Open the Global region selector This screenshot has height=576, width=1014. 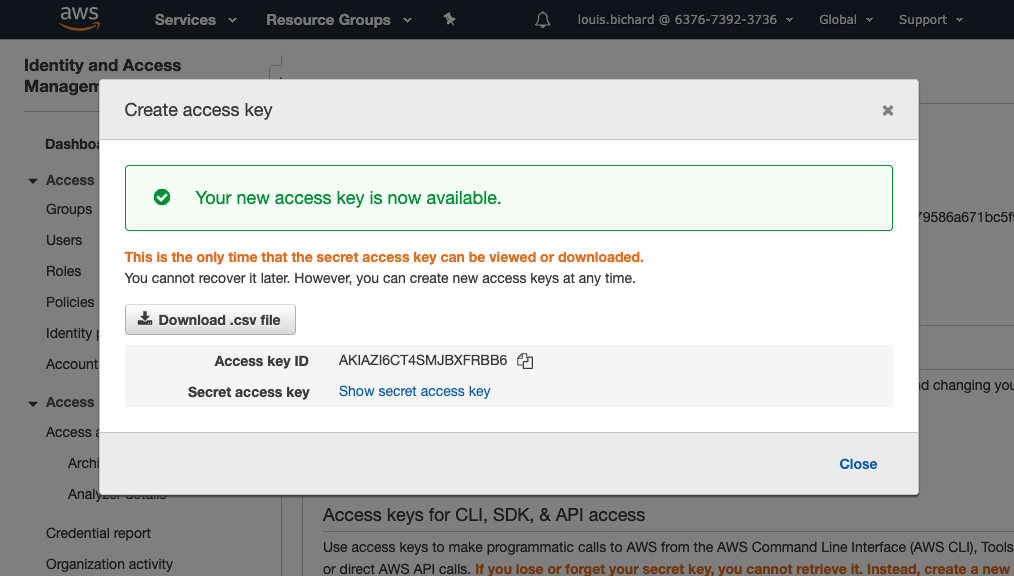845,19
